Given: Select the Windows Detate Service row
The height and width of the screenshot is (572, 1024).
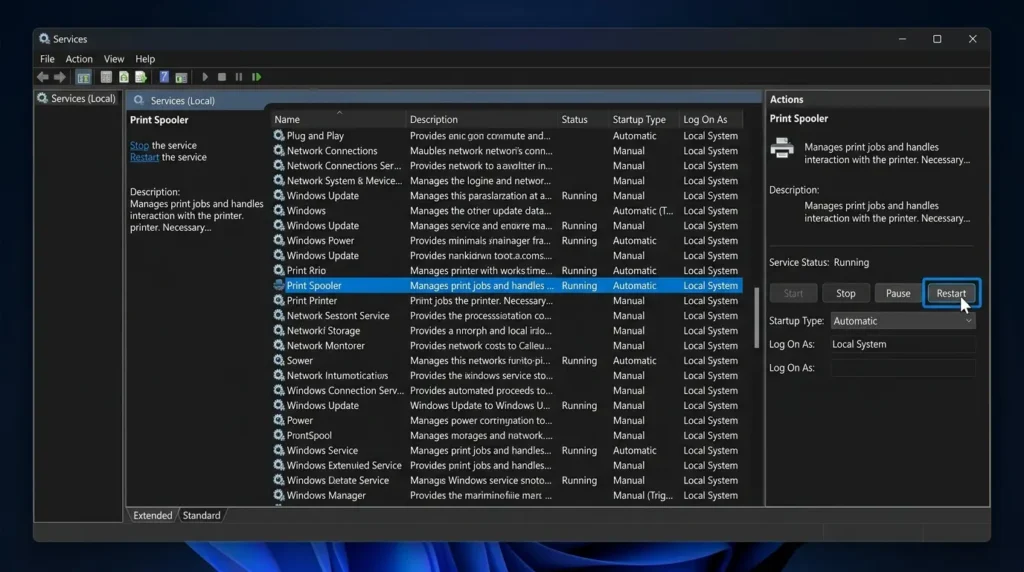Looking at the screenshot, I should [507, 480].
